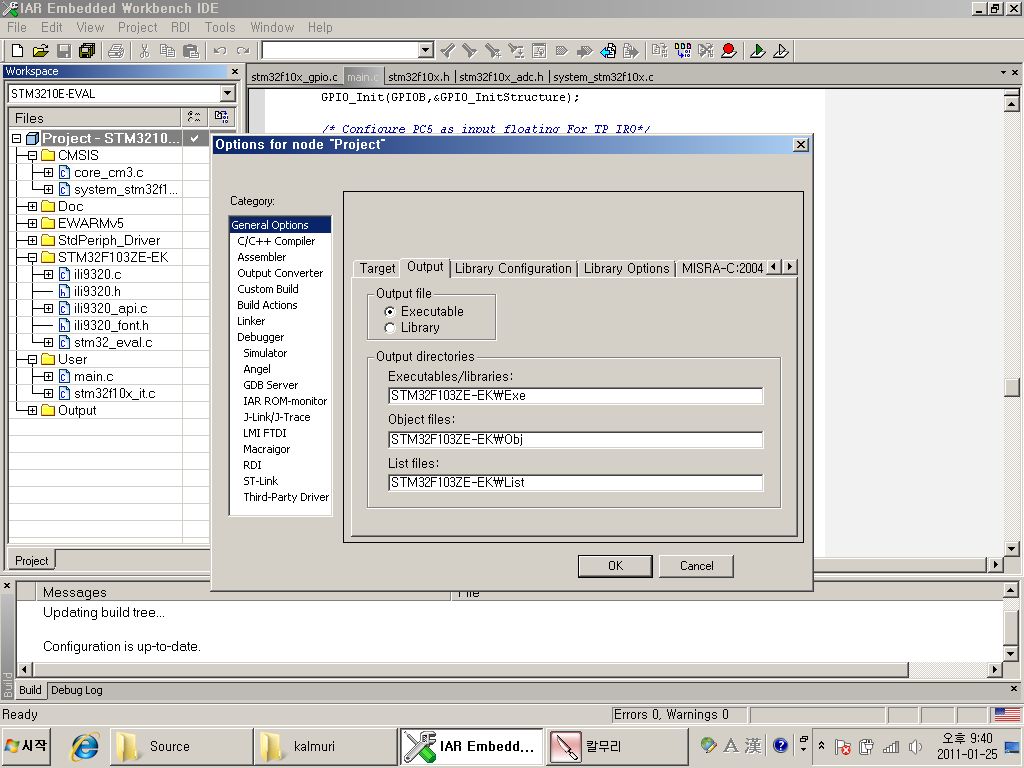Click the network signal tray icon
This screenshot has width=1024, height=768.
point(891,746)
